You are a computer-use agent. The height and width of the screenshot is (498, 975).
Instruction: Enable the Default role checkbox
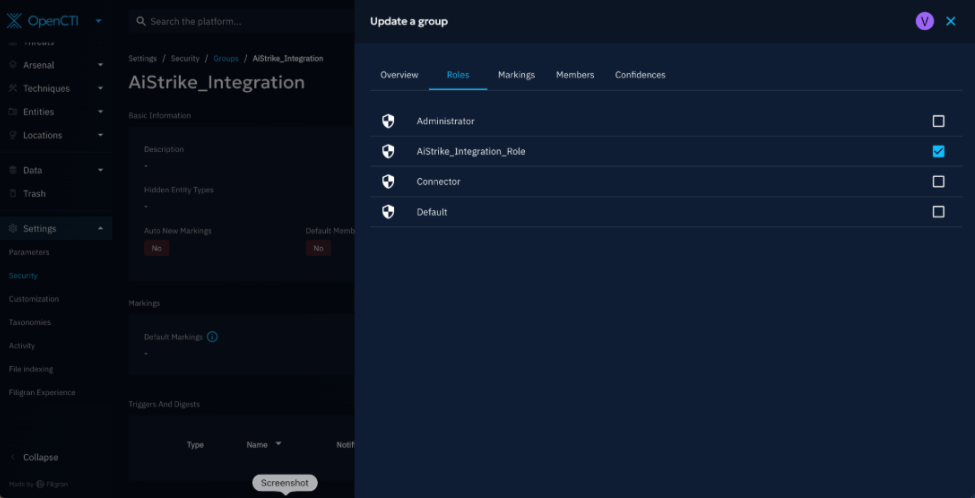pyautogui.click(x=938, y=212)
